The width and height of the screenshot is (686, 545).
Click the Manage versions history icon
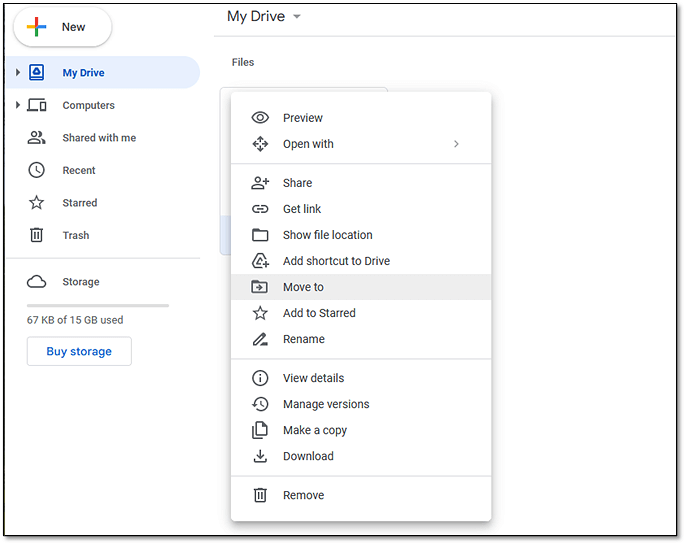point(260,404)
